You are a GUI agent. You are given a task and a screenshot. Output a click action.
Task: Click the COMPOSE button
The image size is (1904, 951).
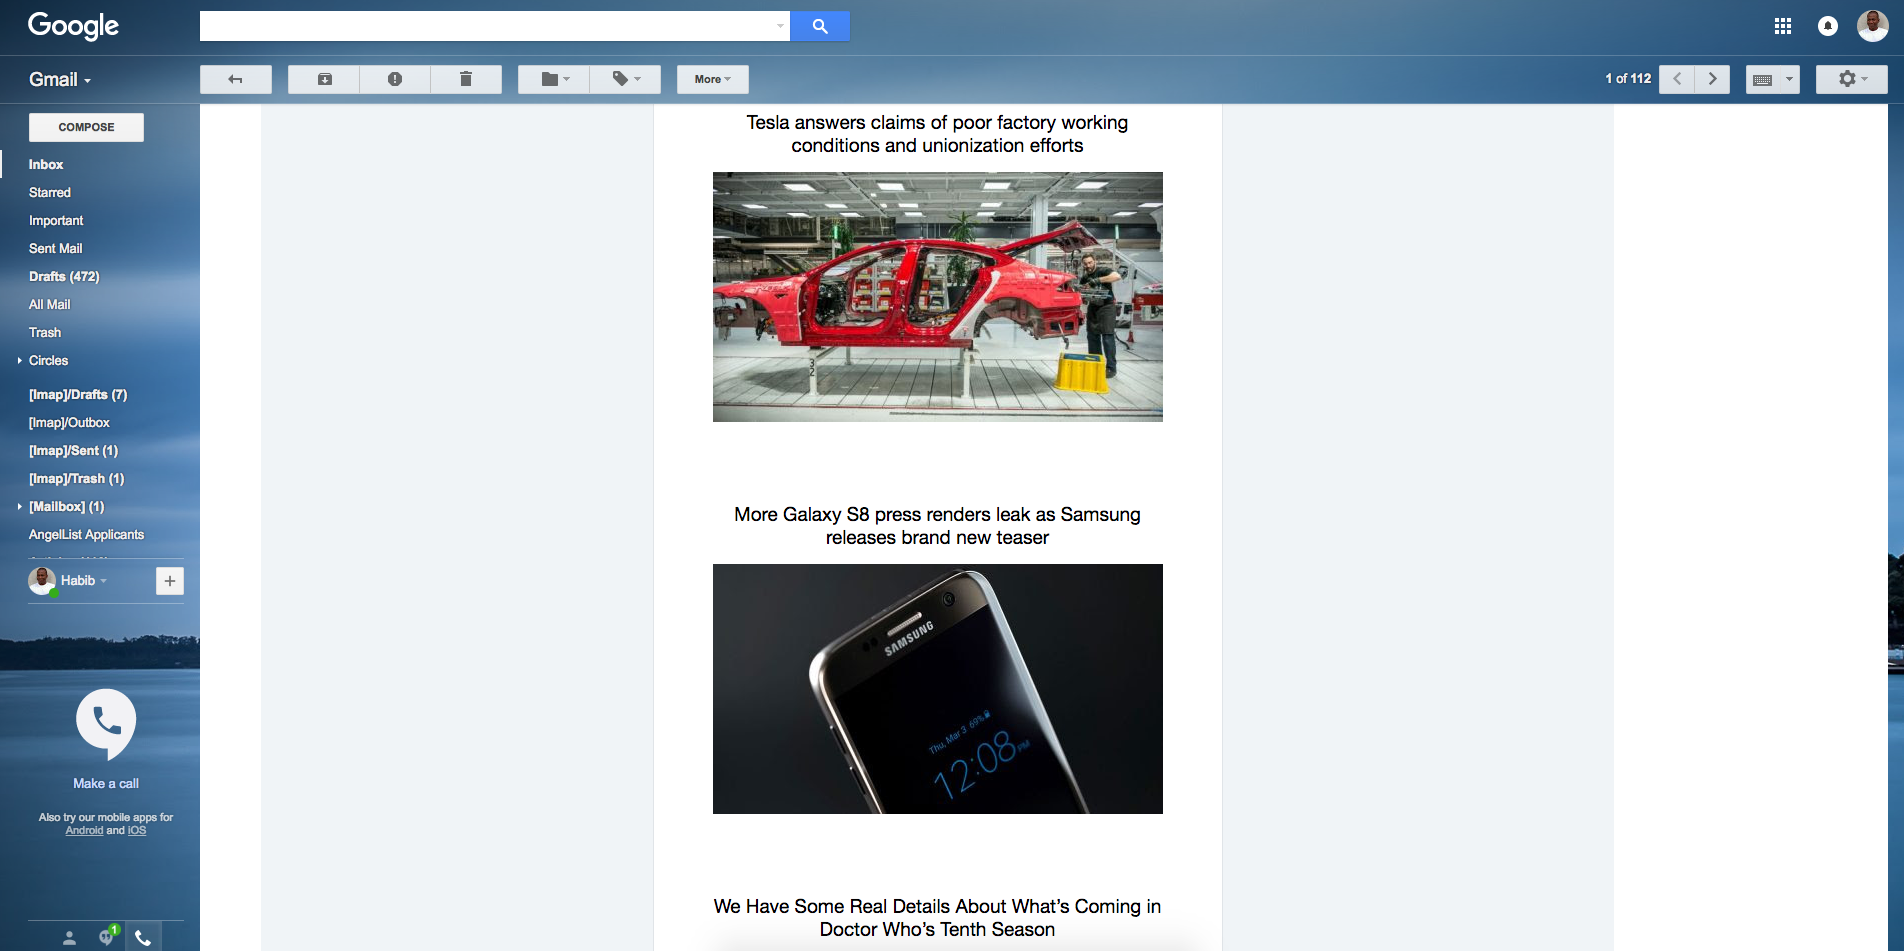pos(86,127)
